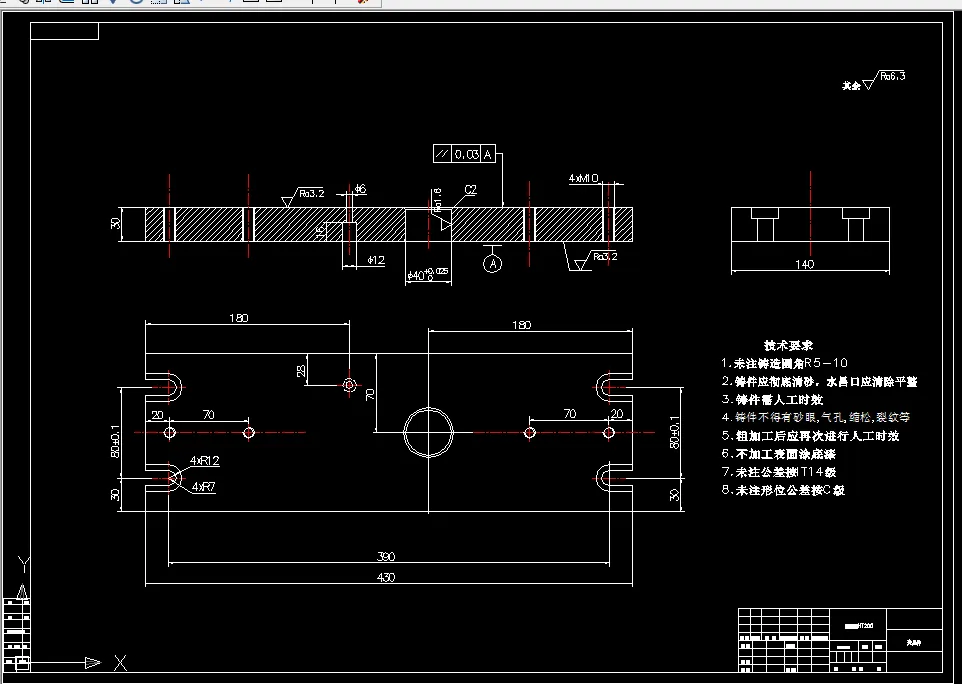
Task: Select note 7 mentioning IT14
Action: coord(779,472)
